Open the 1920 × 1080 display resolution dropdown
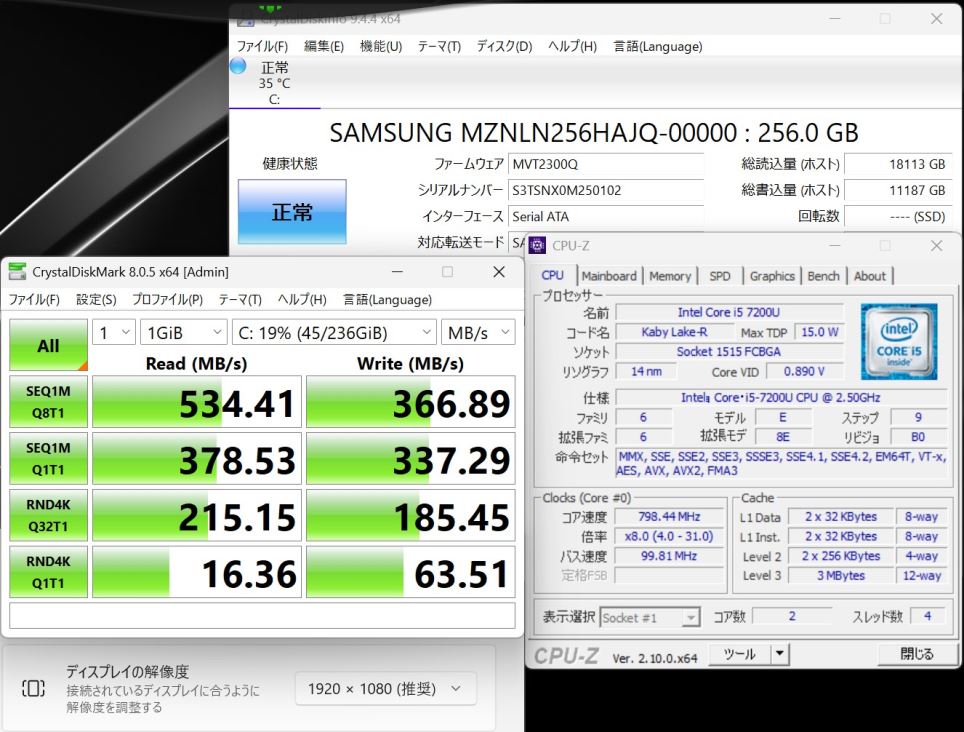Screen dimensions: 964x732 385,688
